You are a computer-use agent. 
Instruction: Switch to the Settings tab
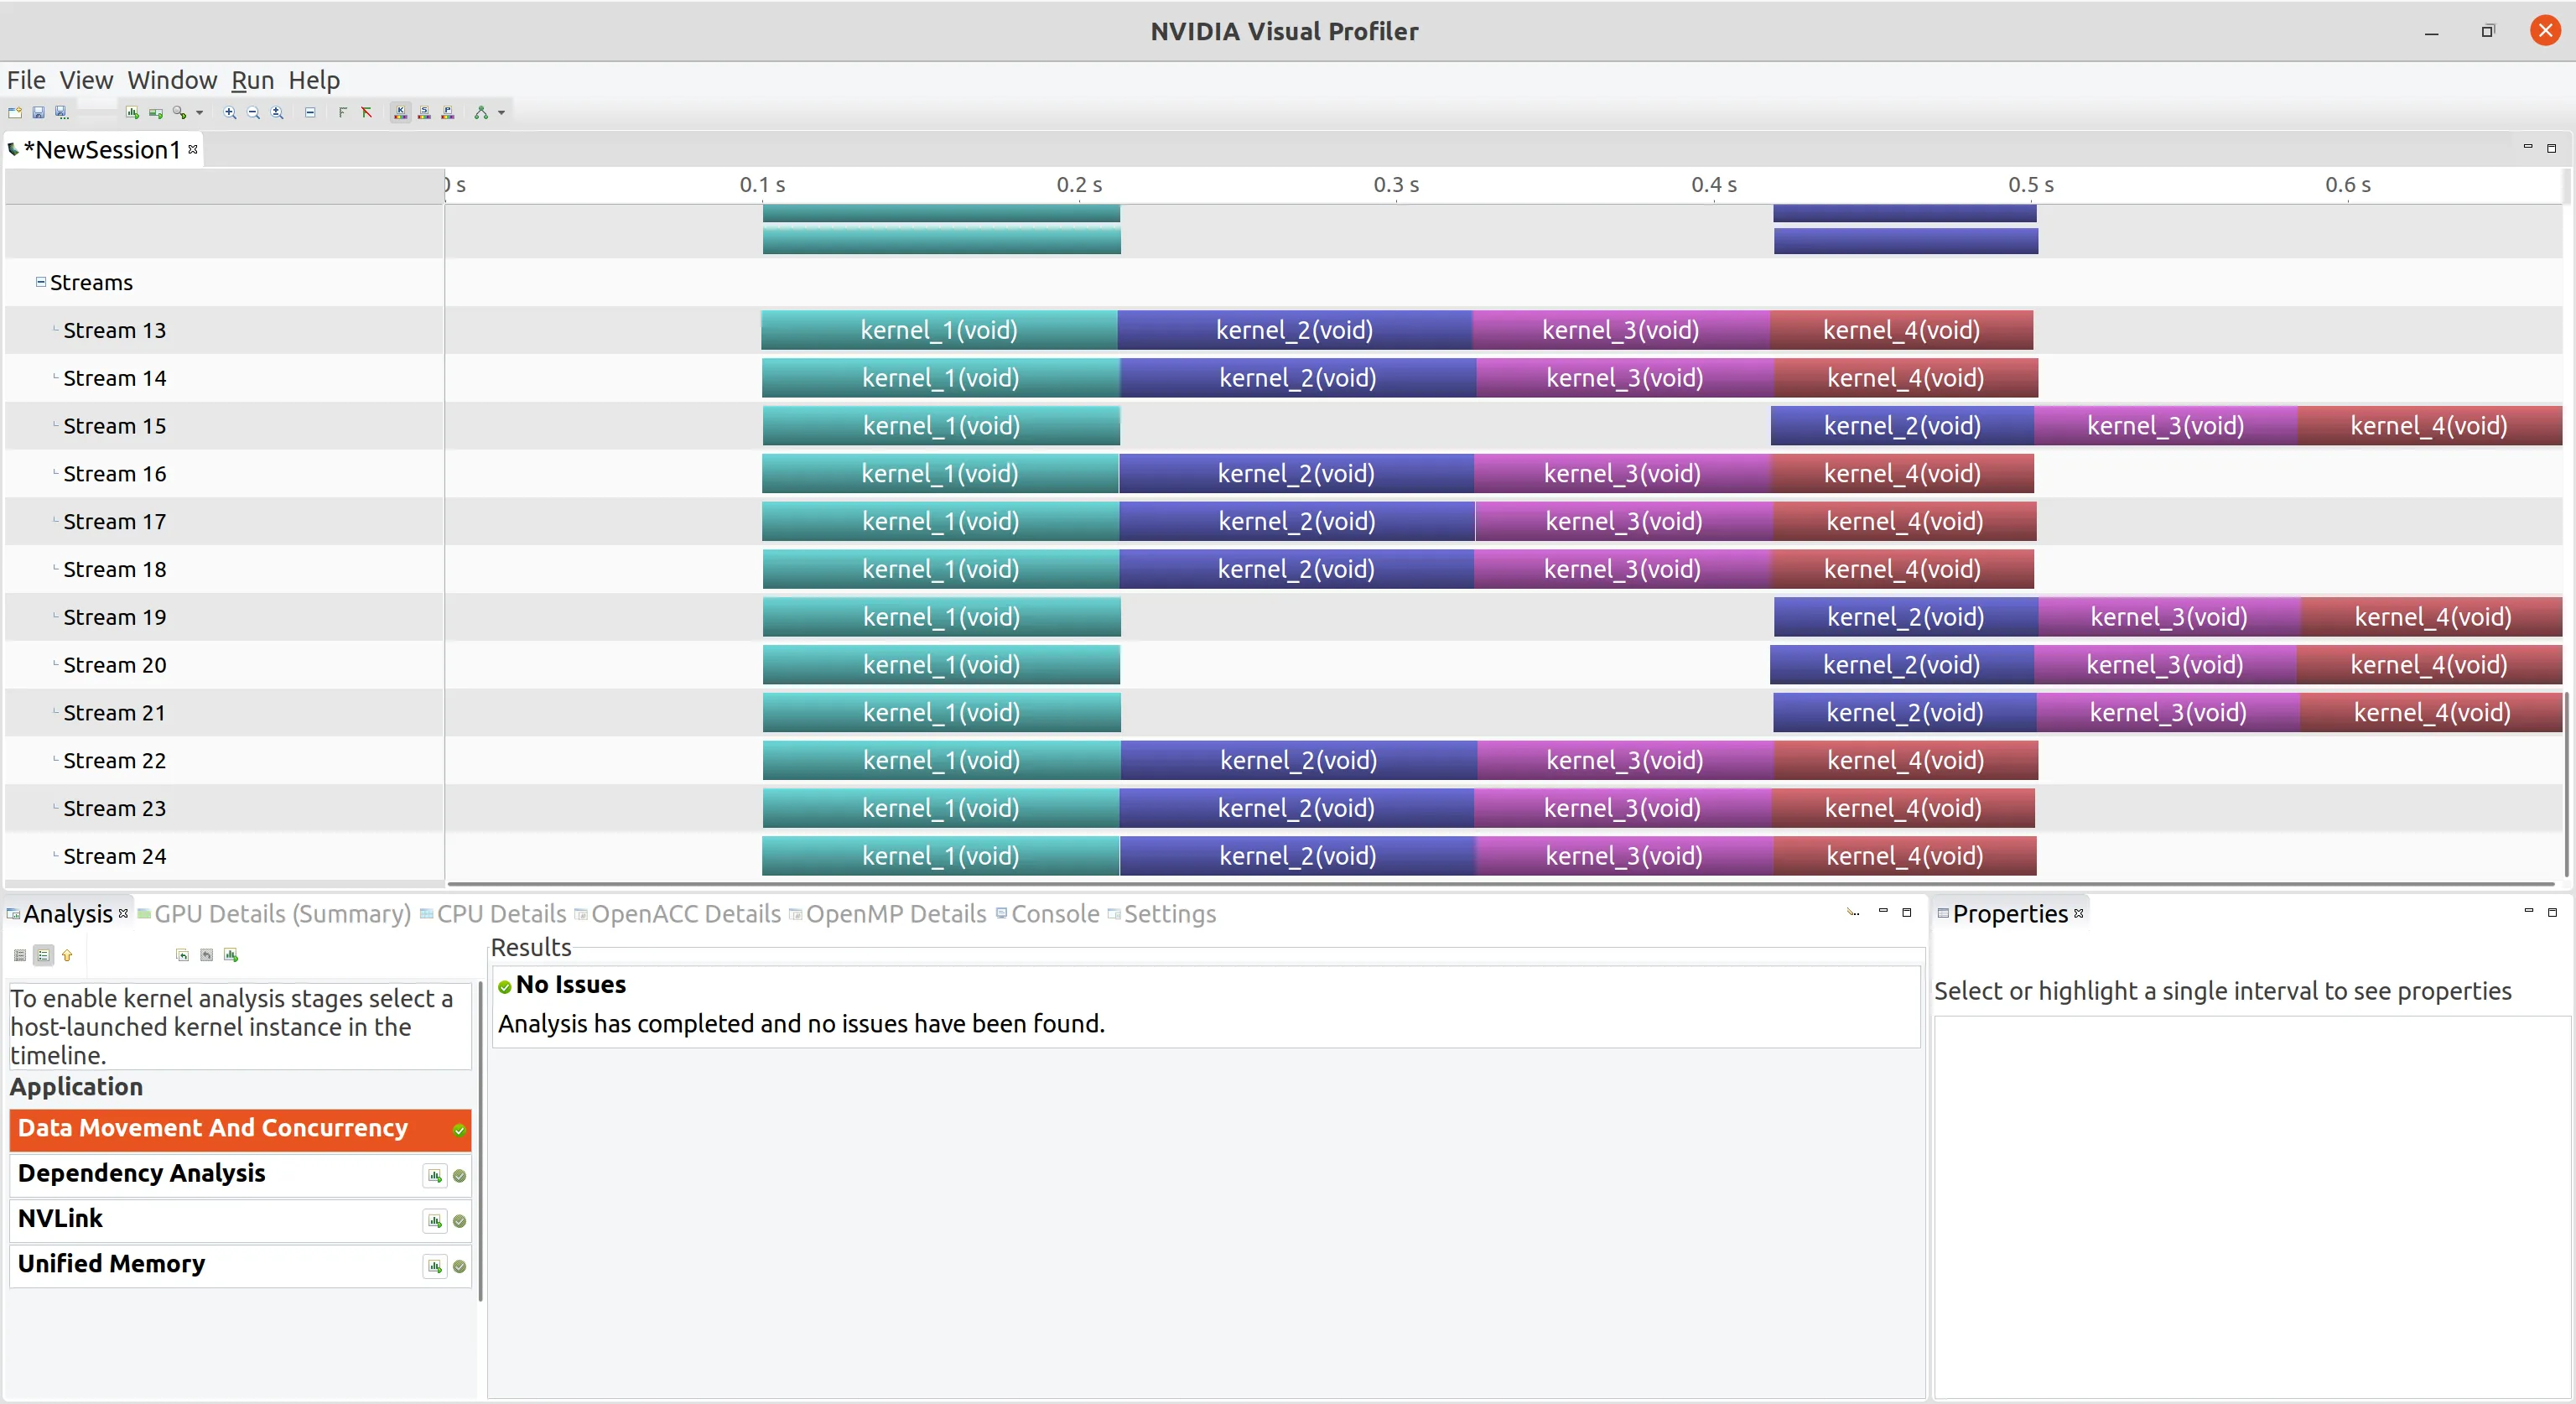(1162, 914)
